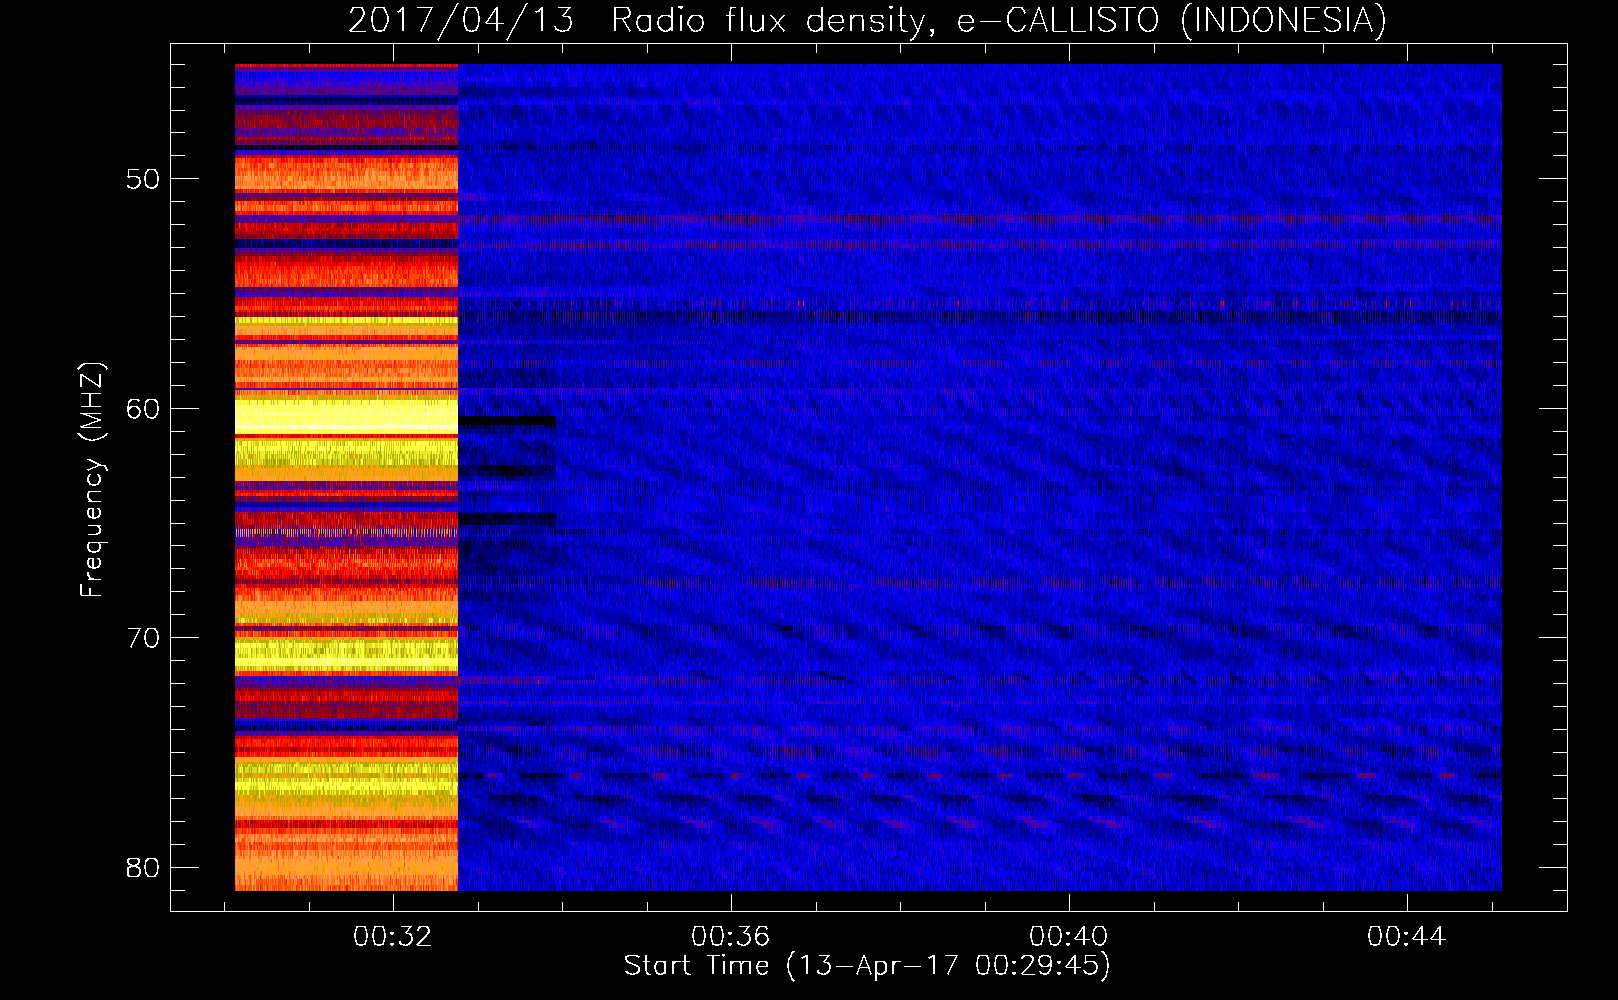Click the '70' frequency tick label

(143, 638)
